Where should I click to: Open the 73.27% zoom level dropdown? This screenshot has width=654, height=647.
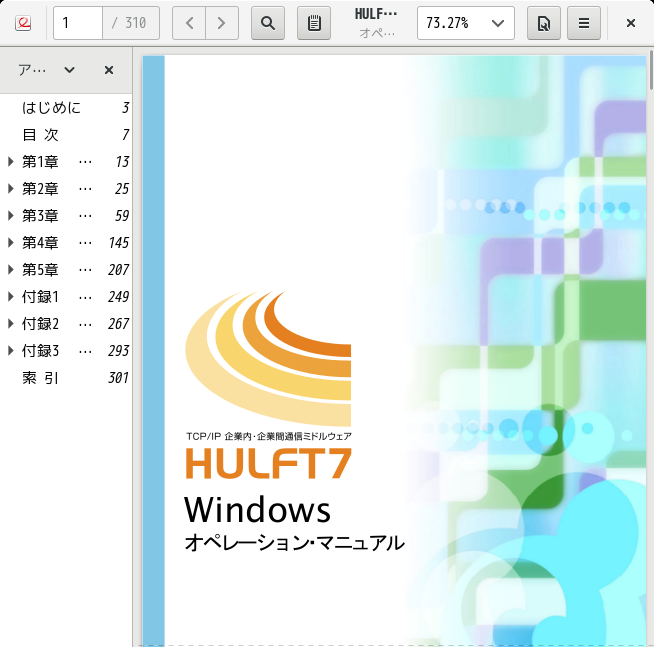coord(465,23)
